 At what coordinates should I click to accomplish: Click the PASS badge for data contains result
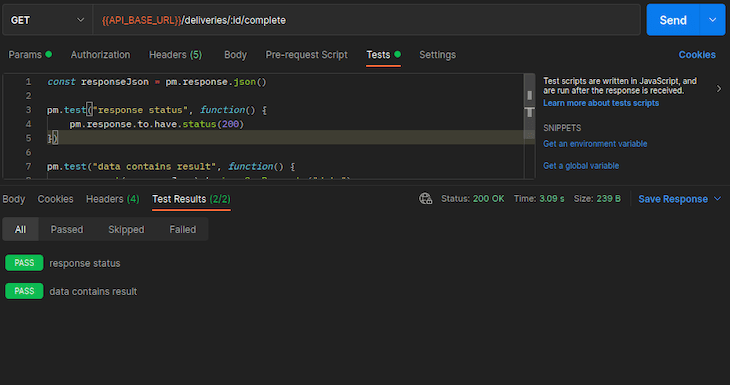[24, 291]
